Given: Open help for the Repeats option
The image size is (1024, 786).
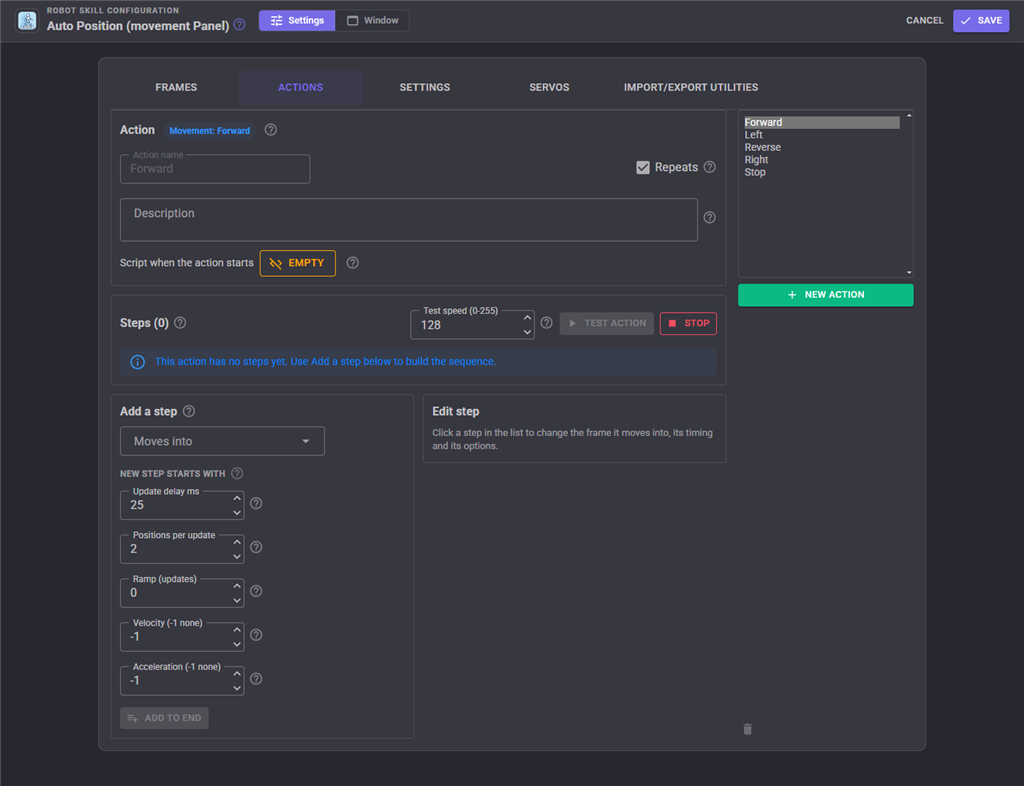Looking at the screenshot, I should click(x=709, y=167).
